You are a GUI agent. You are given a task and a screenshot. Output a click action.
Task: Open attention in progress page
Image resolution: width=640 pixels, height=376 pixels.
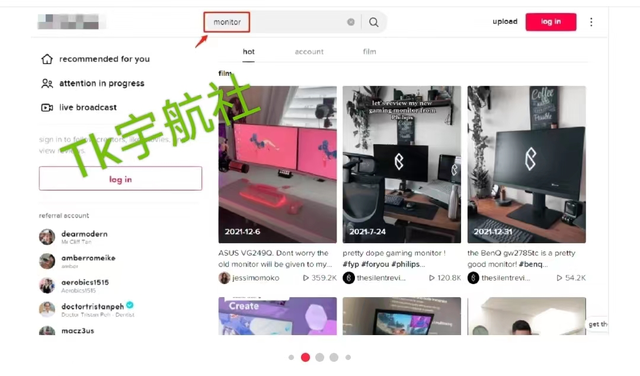[102, 83]
